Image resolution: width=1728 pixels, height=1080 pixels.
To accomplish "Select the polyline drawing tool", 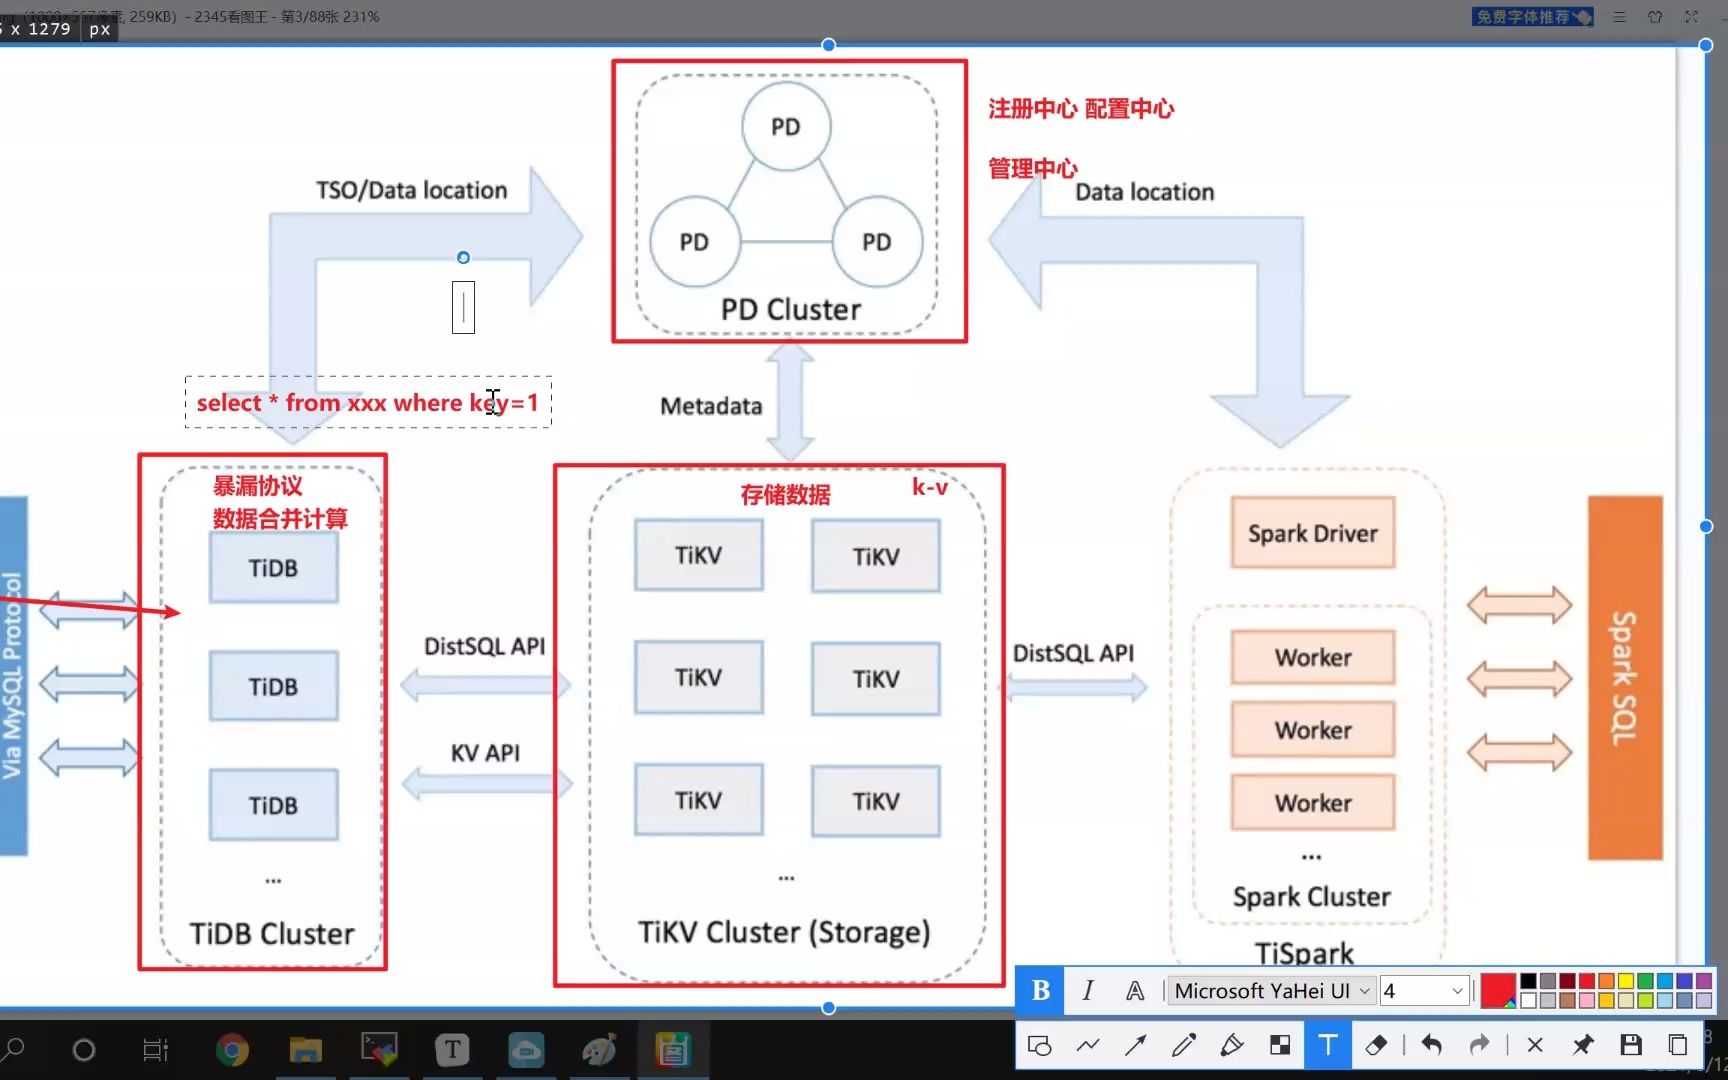I will tap(1088, 1045).
